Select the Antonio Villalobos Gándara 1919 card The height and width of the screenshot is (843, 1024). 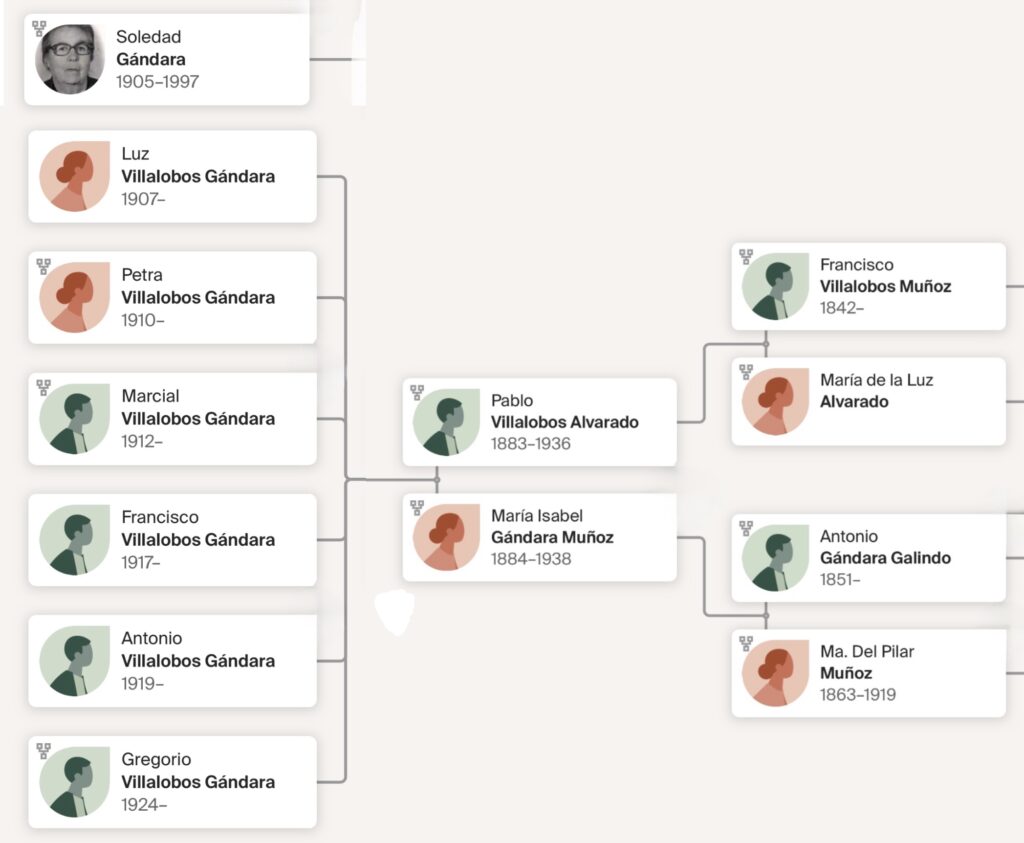click(172, 661)
